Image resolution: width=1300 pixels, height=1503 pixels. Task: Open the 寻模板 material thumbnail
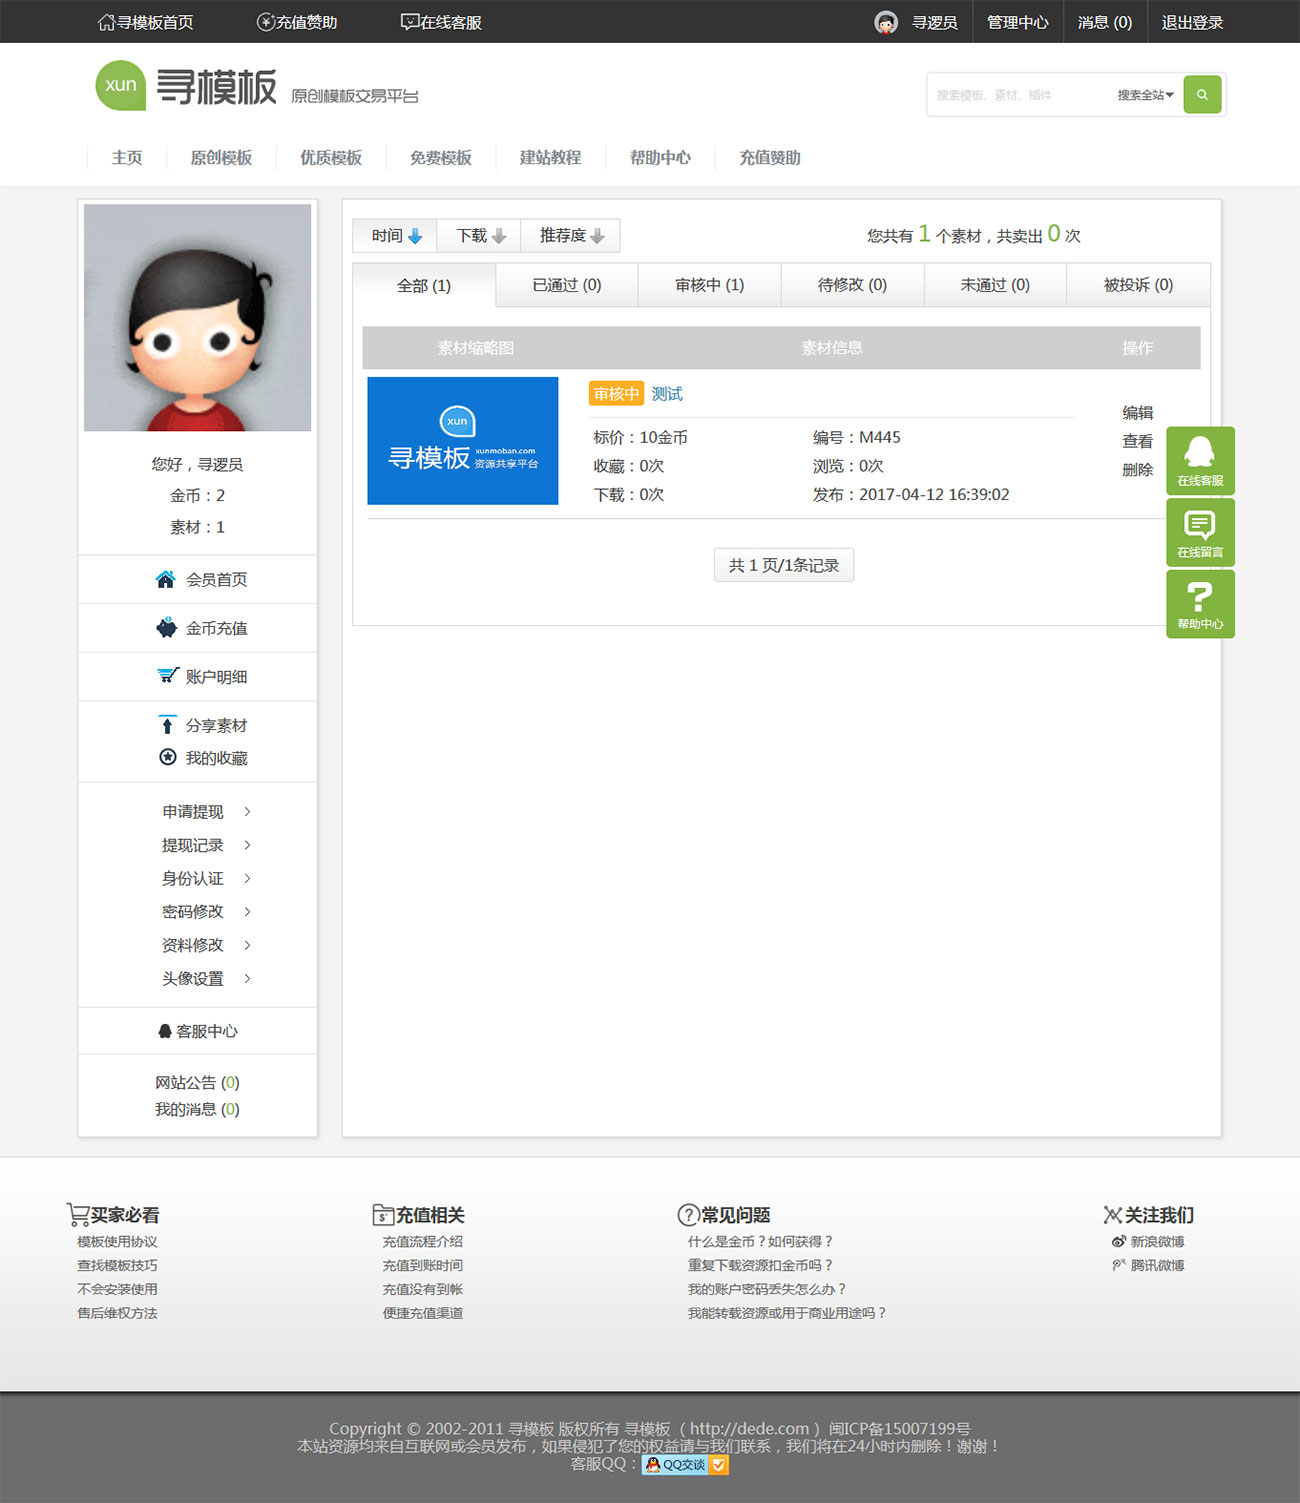[462, 441]
